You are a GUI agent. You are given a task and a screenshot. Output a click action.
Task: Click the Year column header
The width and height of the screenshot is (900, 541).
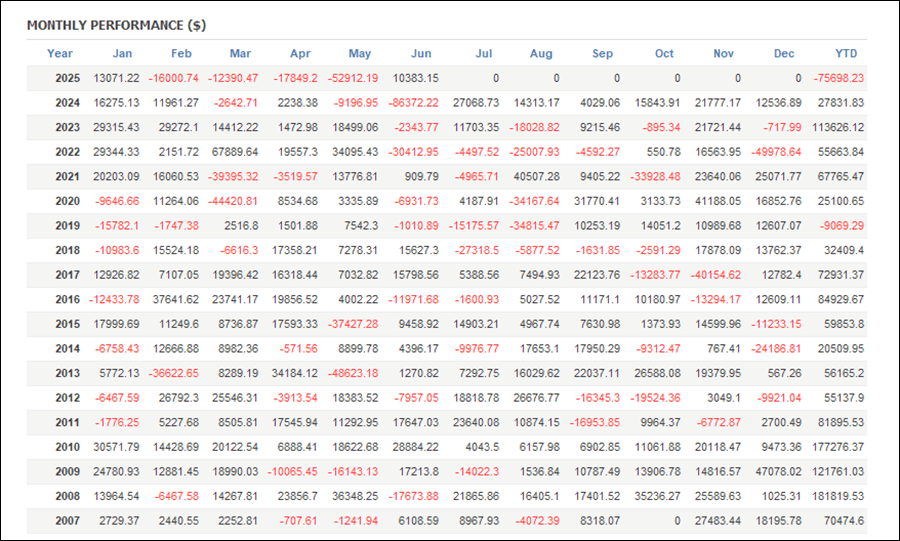(60, 53)
